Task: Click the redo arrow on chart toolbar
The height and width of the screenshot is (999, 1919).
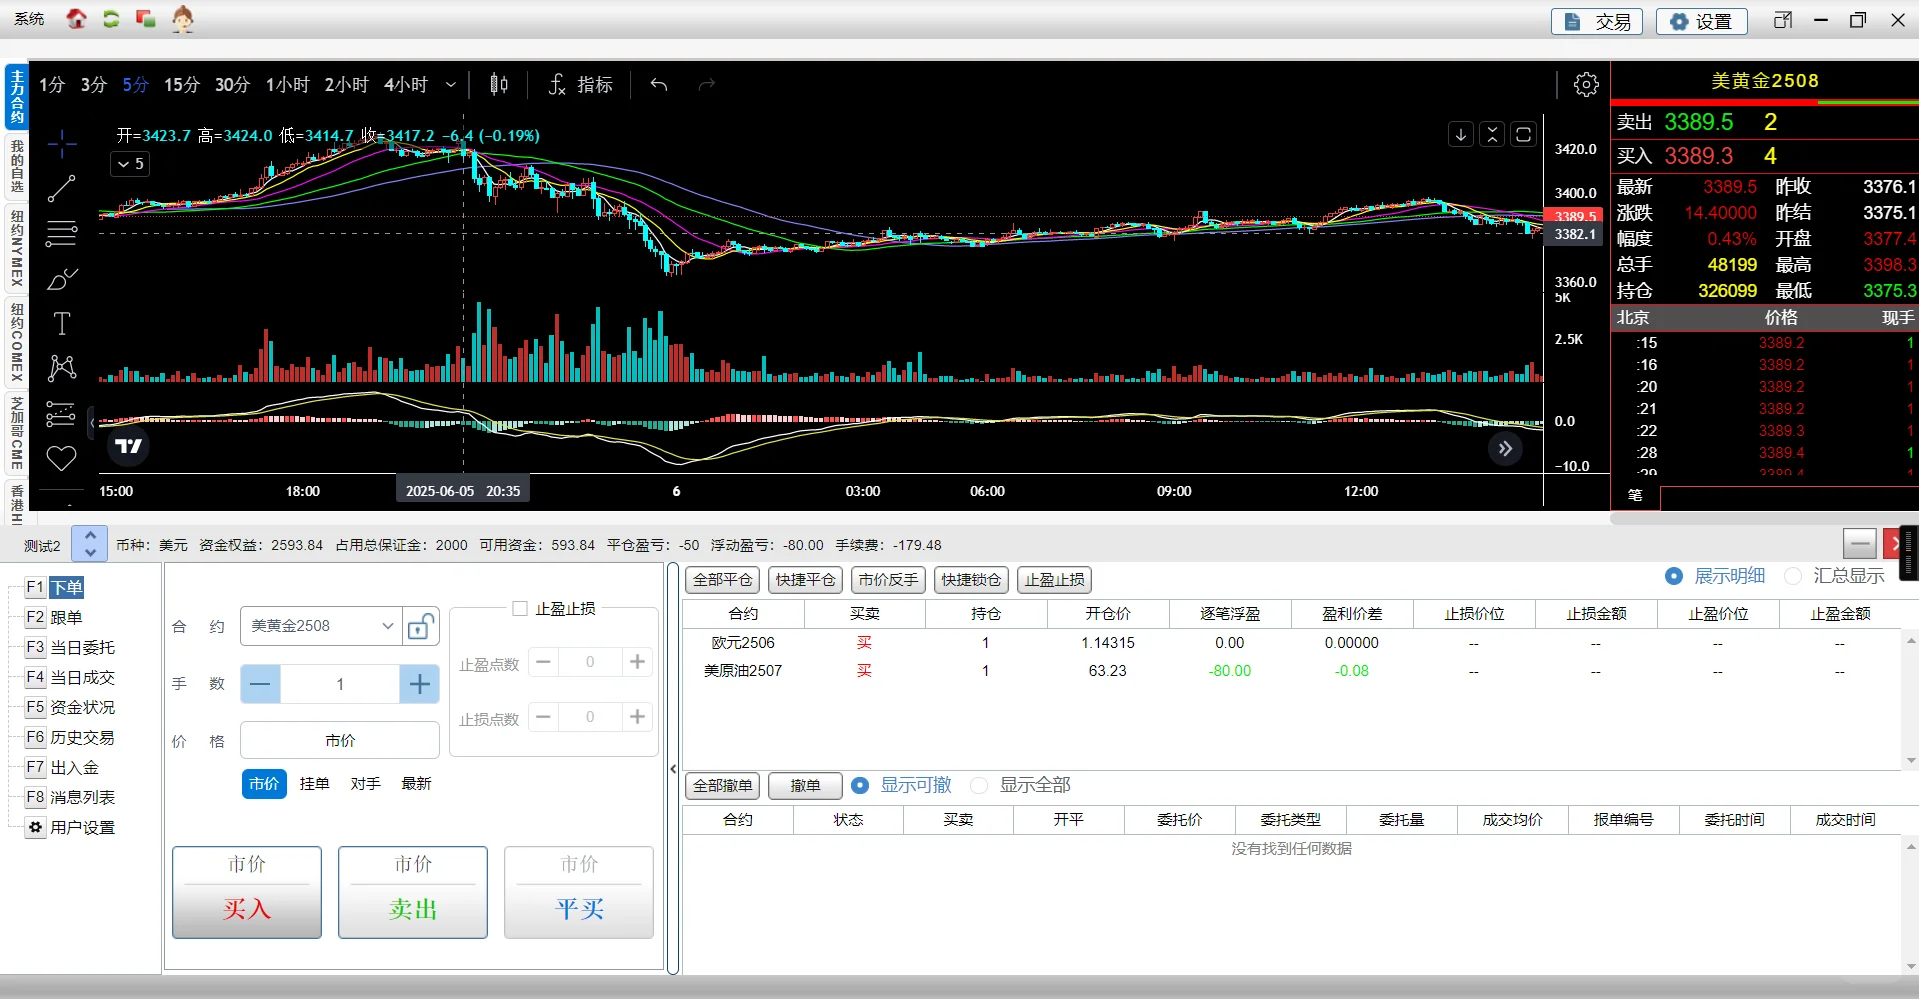Action: click(x=707, y=85)
